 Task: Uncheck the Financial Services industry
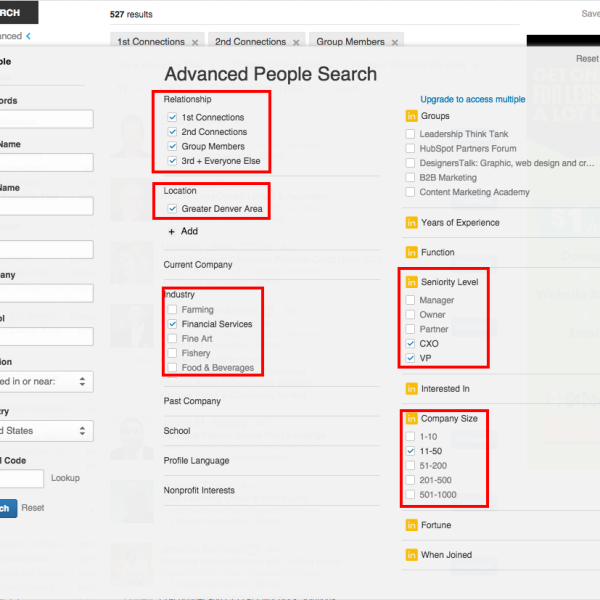(173, 324)
